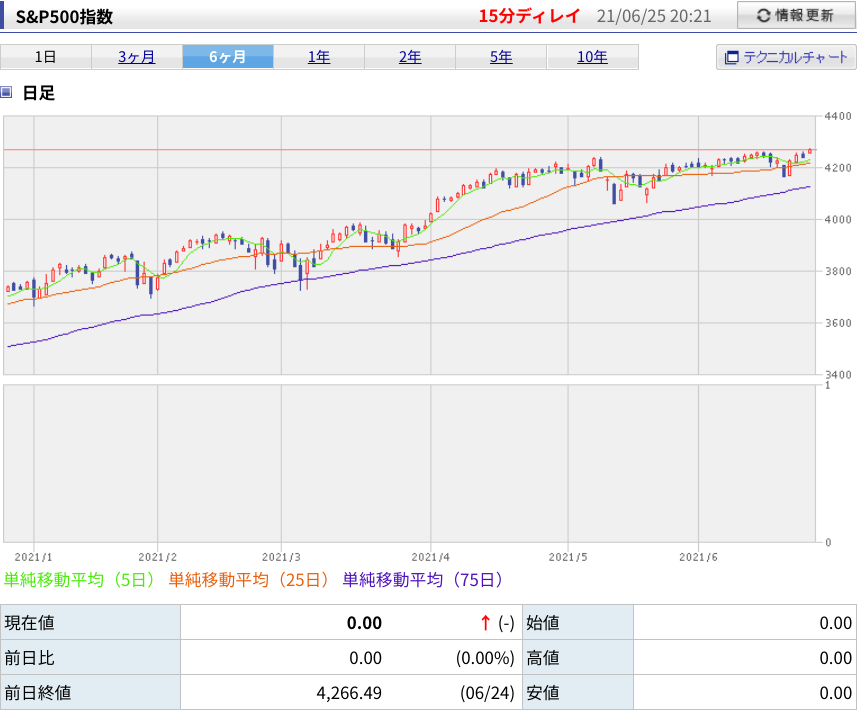Click the 前日終値 value 4,266.49
The width and height of the screenshot is (858, 711).
[x=349, y=693]
